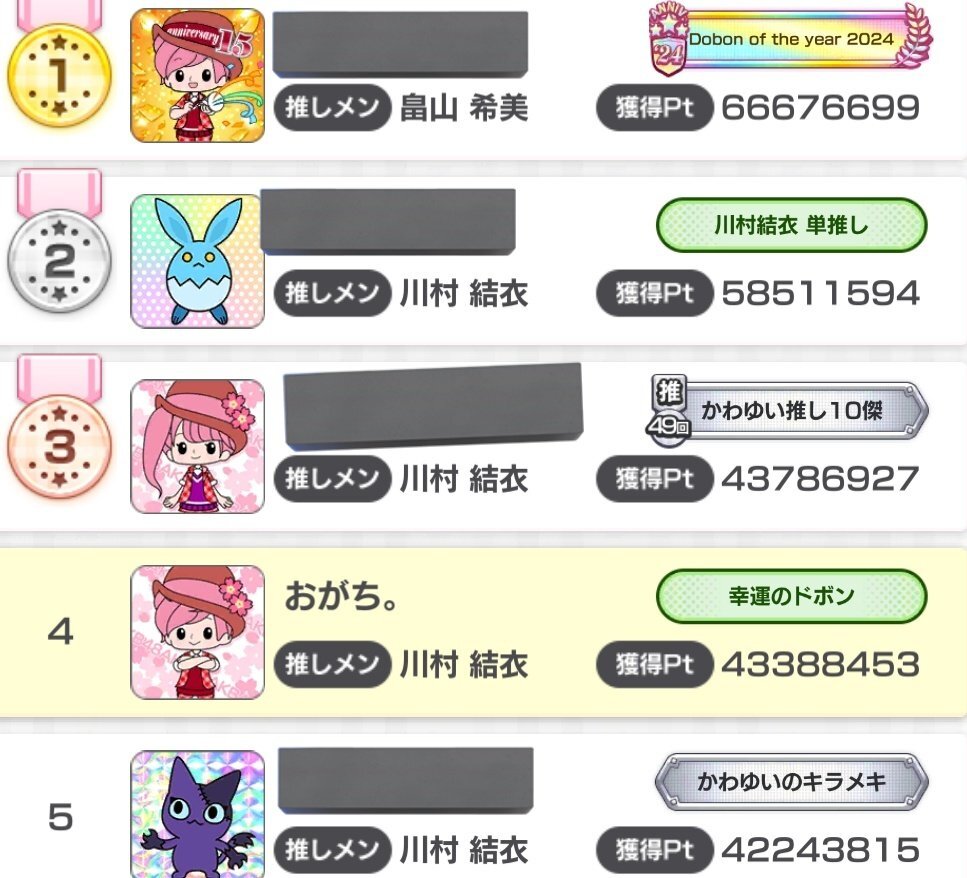Open the purple cat avatar profile
The width and height of the screenshot is (967, 878).
tap(197, 814)
